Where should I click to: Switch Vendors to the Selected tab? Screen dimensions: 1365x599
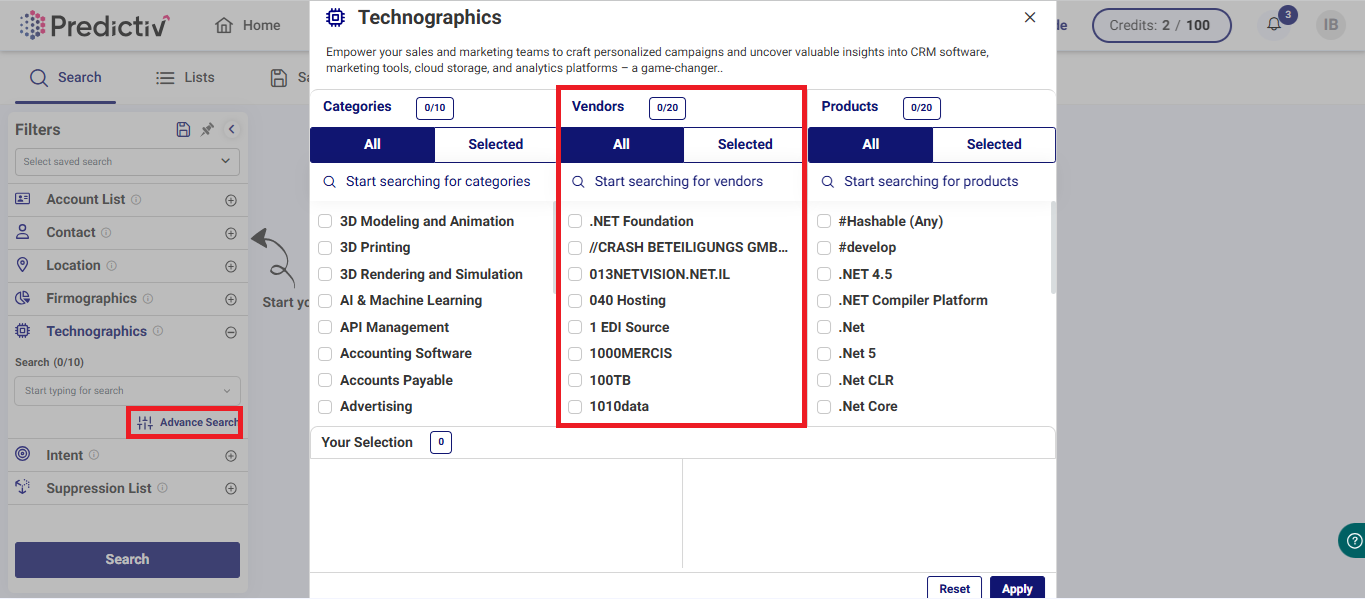745,144
